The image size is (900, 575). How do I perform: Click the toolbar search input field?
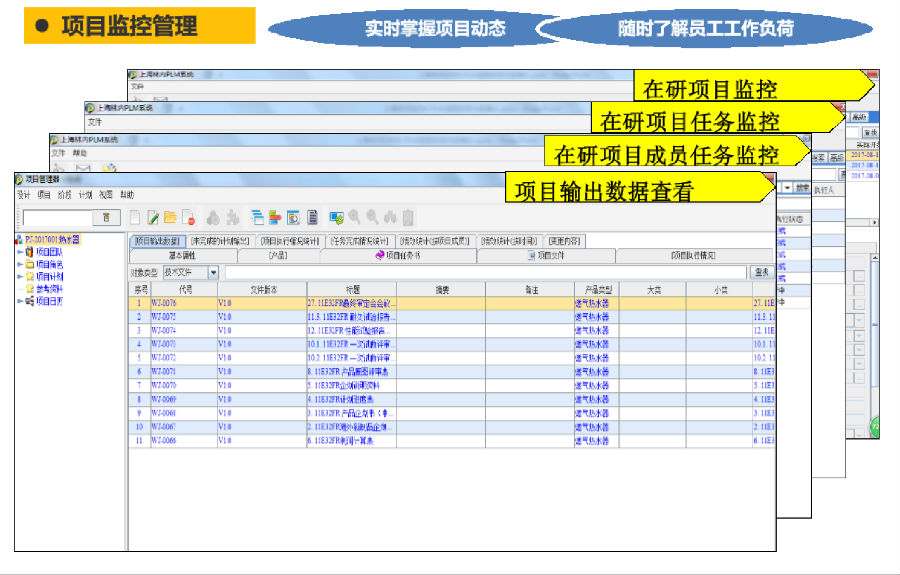point(57,217)
